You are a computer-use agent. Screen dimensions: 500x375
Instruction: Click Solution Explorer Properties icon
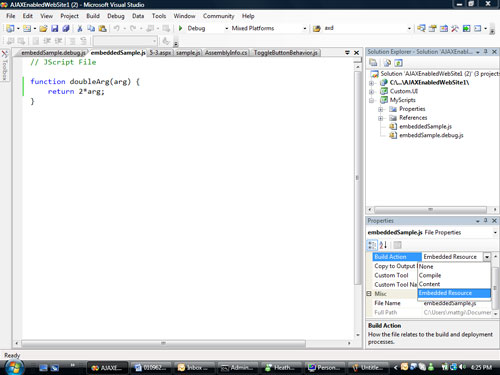coord(373,63)
